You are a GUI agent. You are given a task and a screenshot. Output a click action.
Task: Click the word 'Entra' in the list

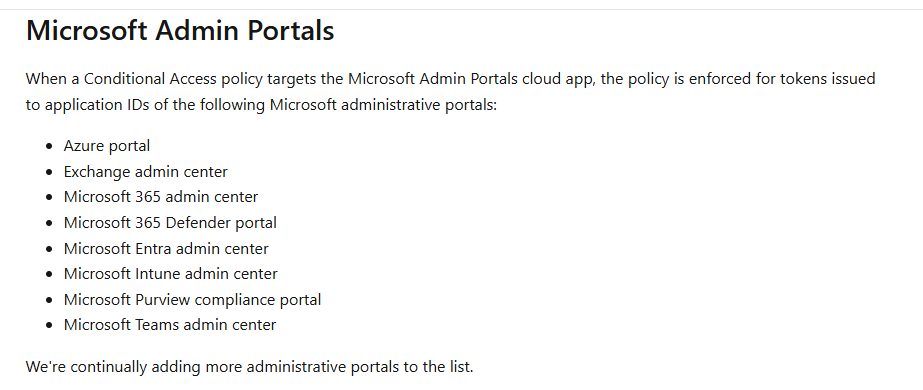[x=153, y=249]
